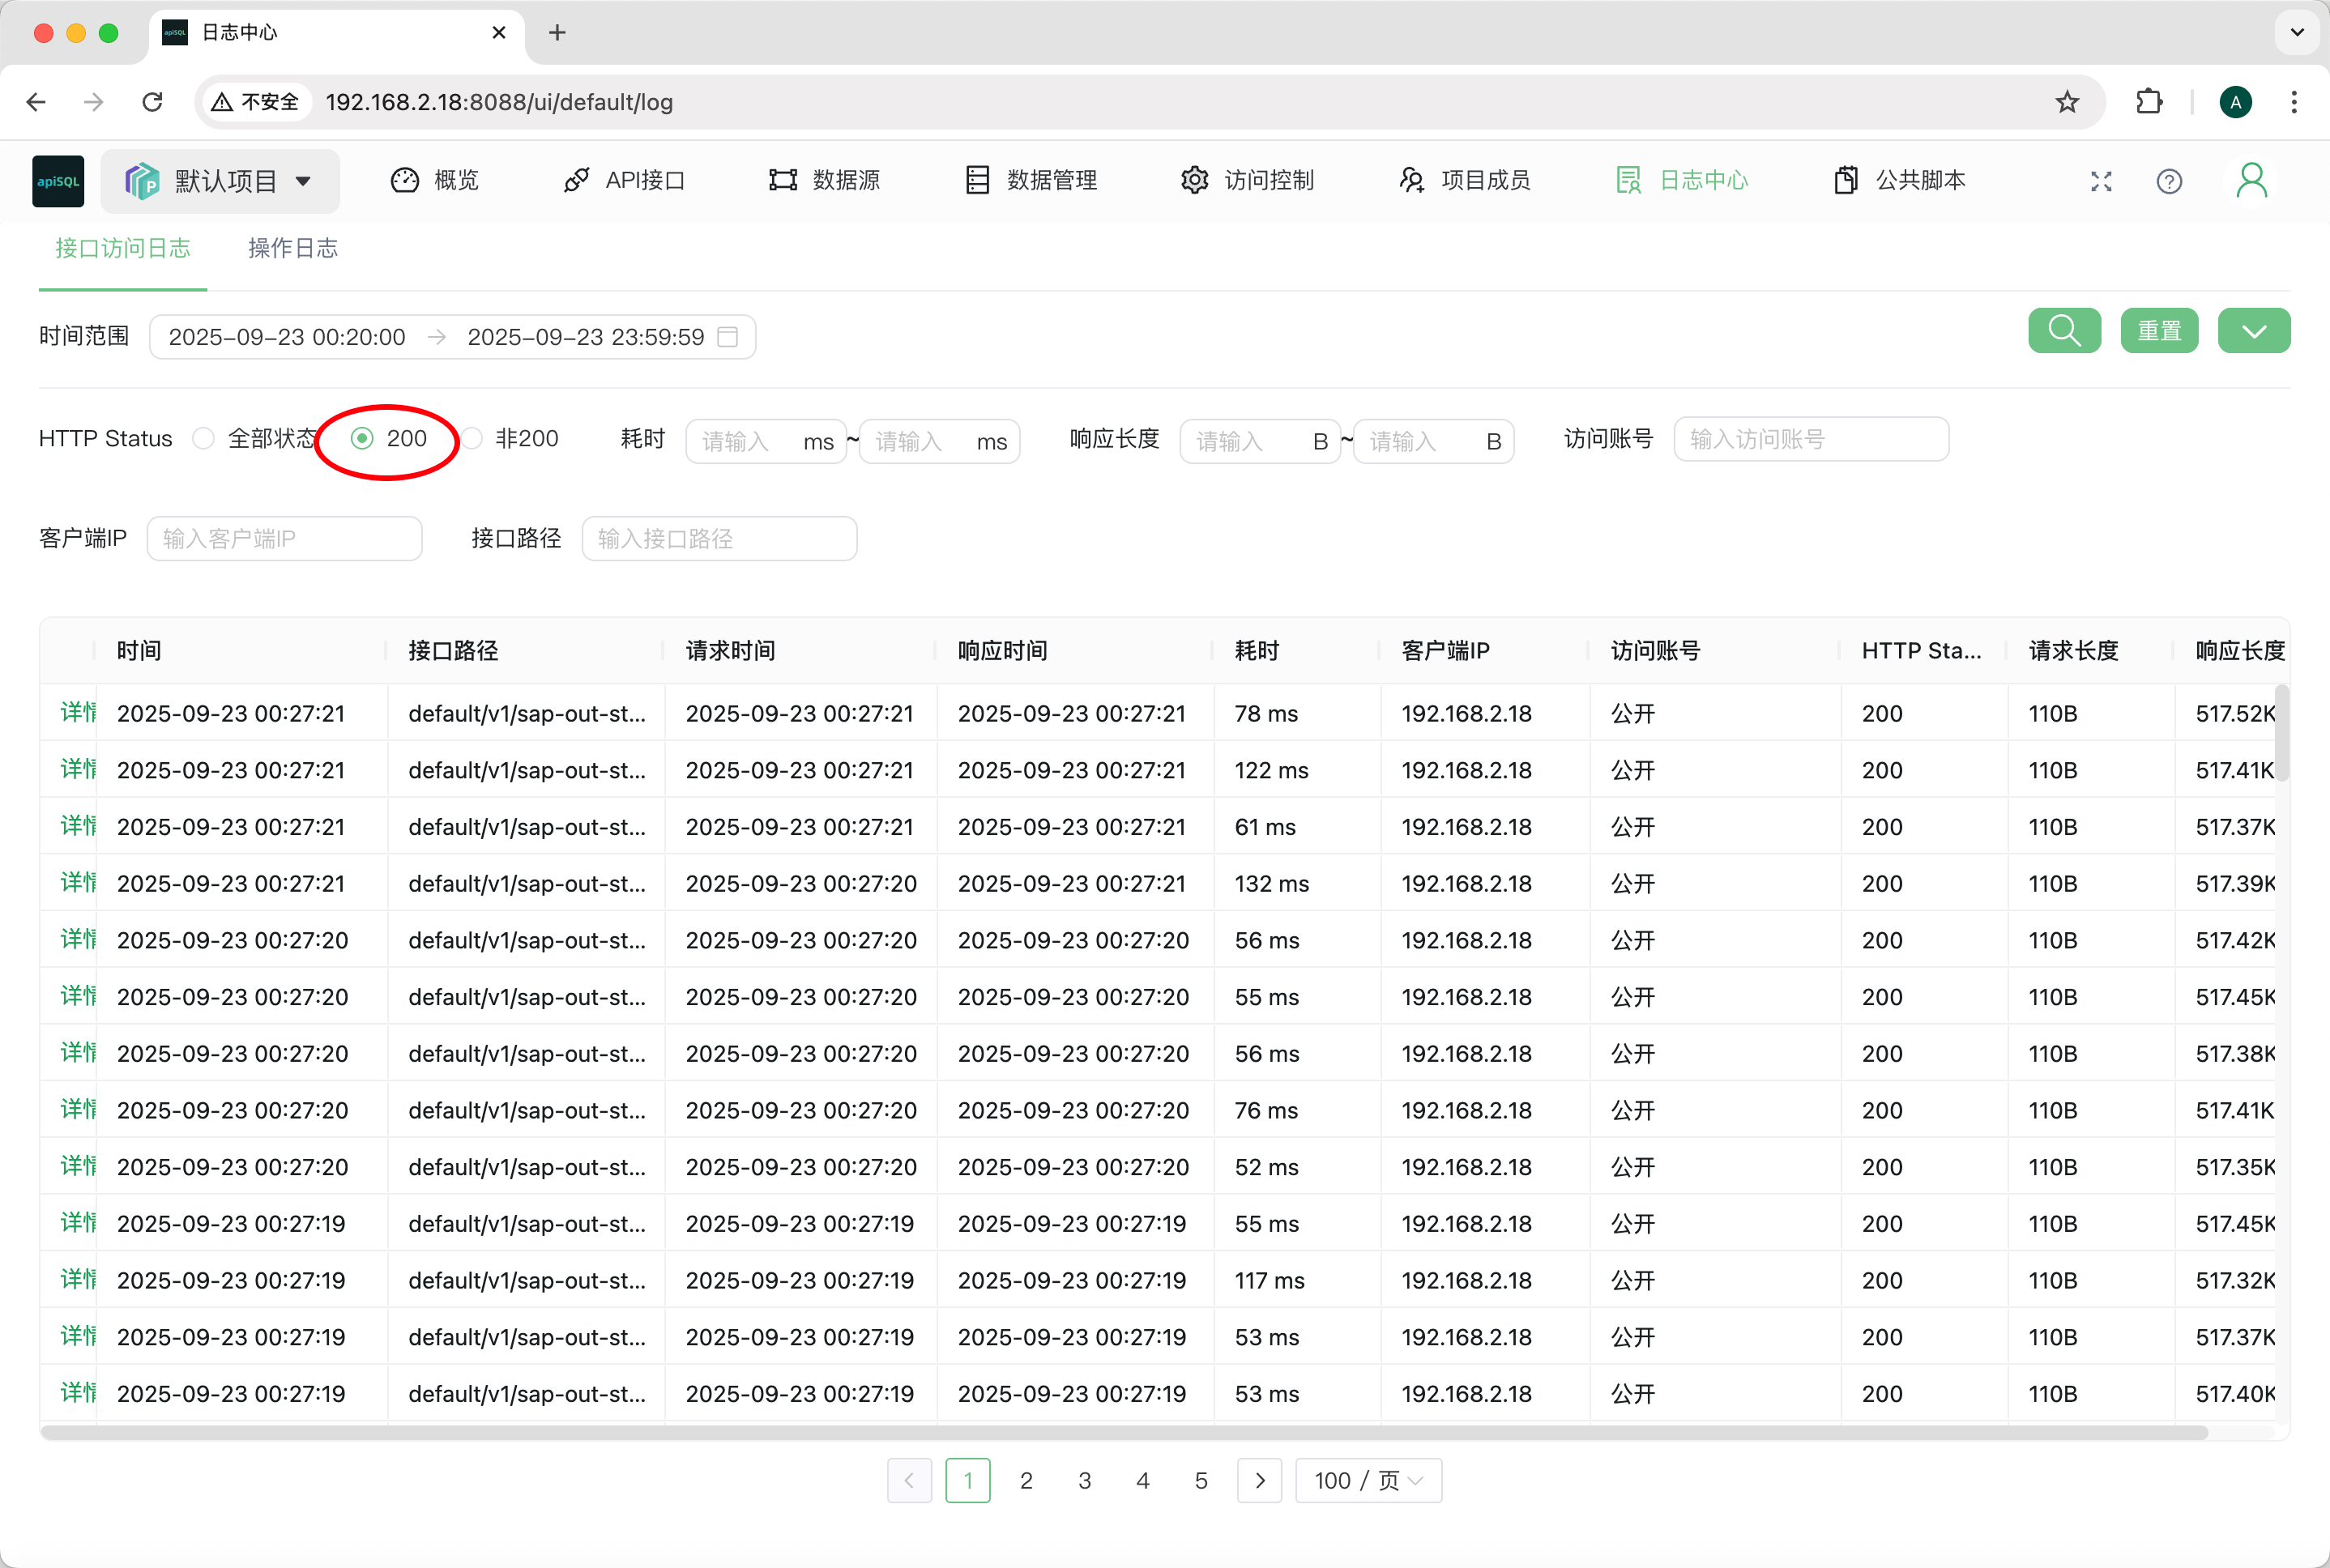Image resolution: width=2330 pixels, height=1568 pixels.
Task: Bookmark page with star icon
Action: click(x=2066, y=102)
